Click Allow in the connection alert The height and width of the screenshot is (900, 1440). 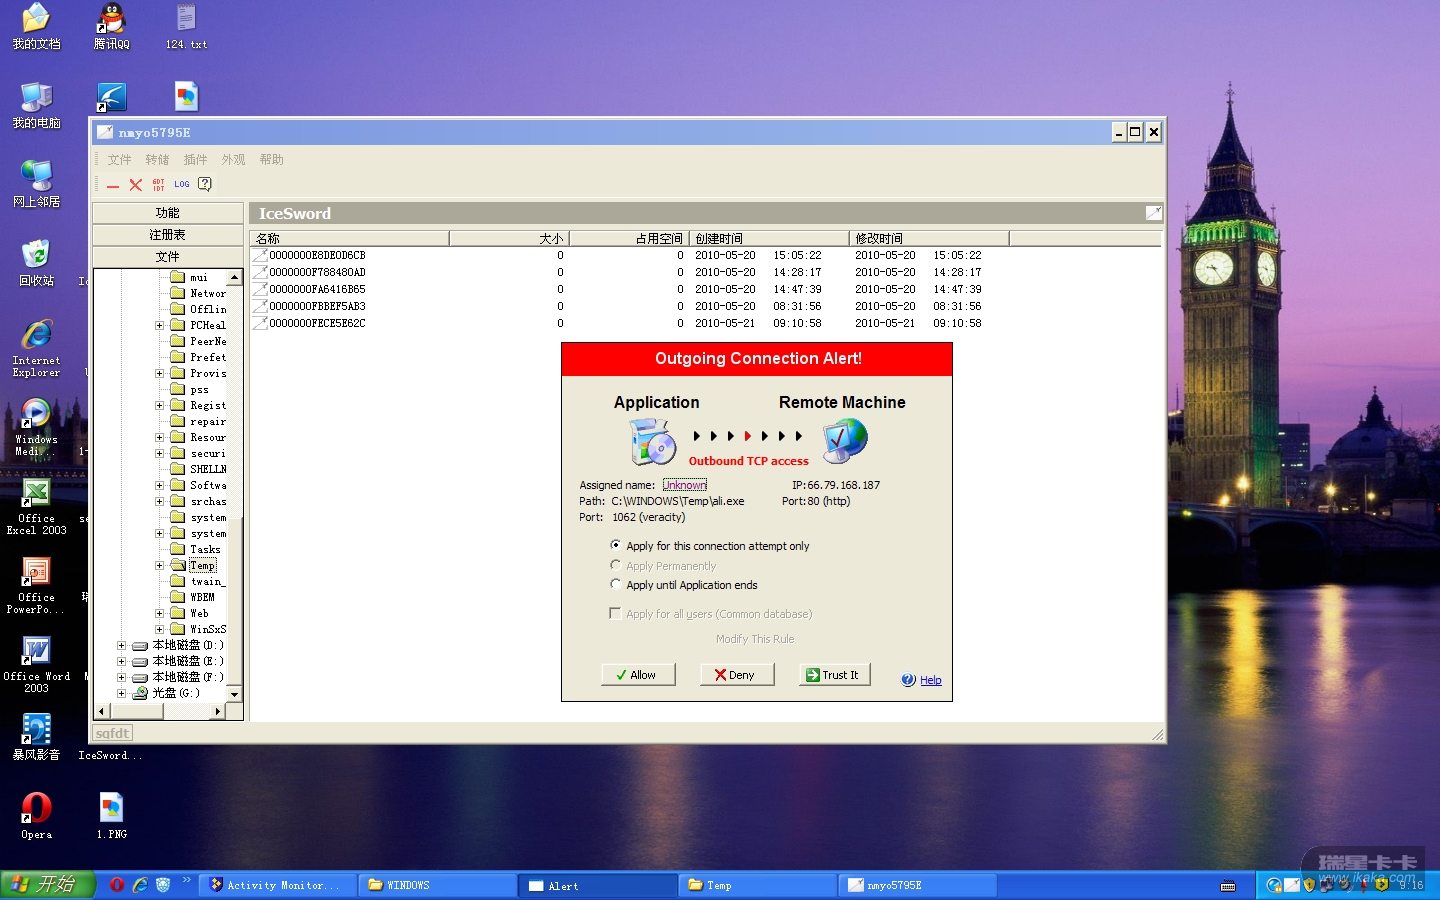point(638,675)
